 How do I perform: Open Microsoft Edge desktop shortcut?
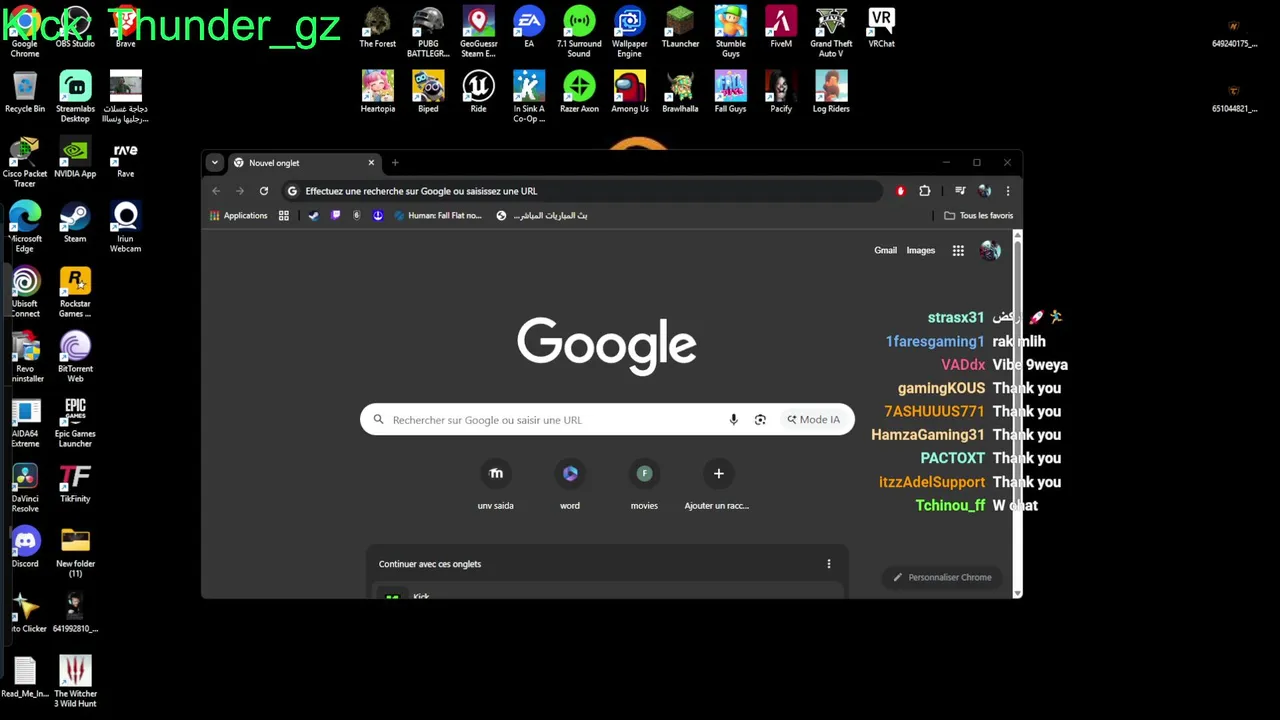[x=25, y=227]
